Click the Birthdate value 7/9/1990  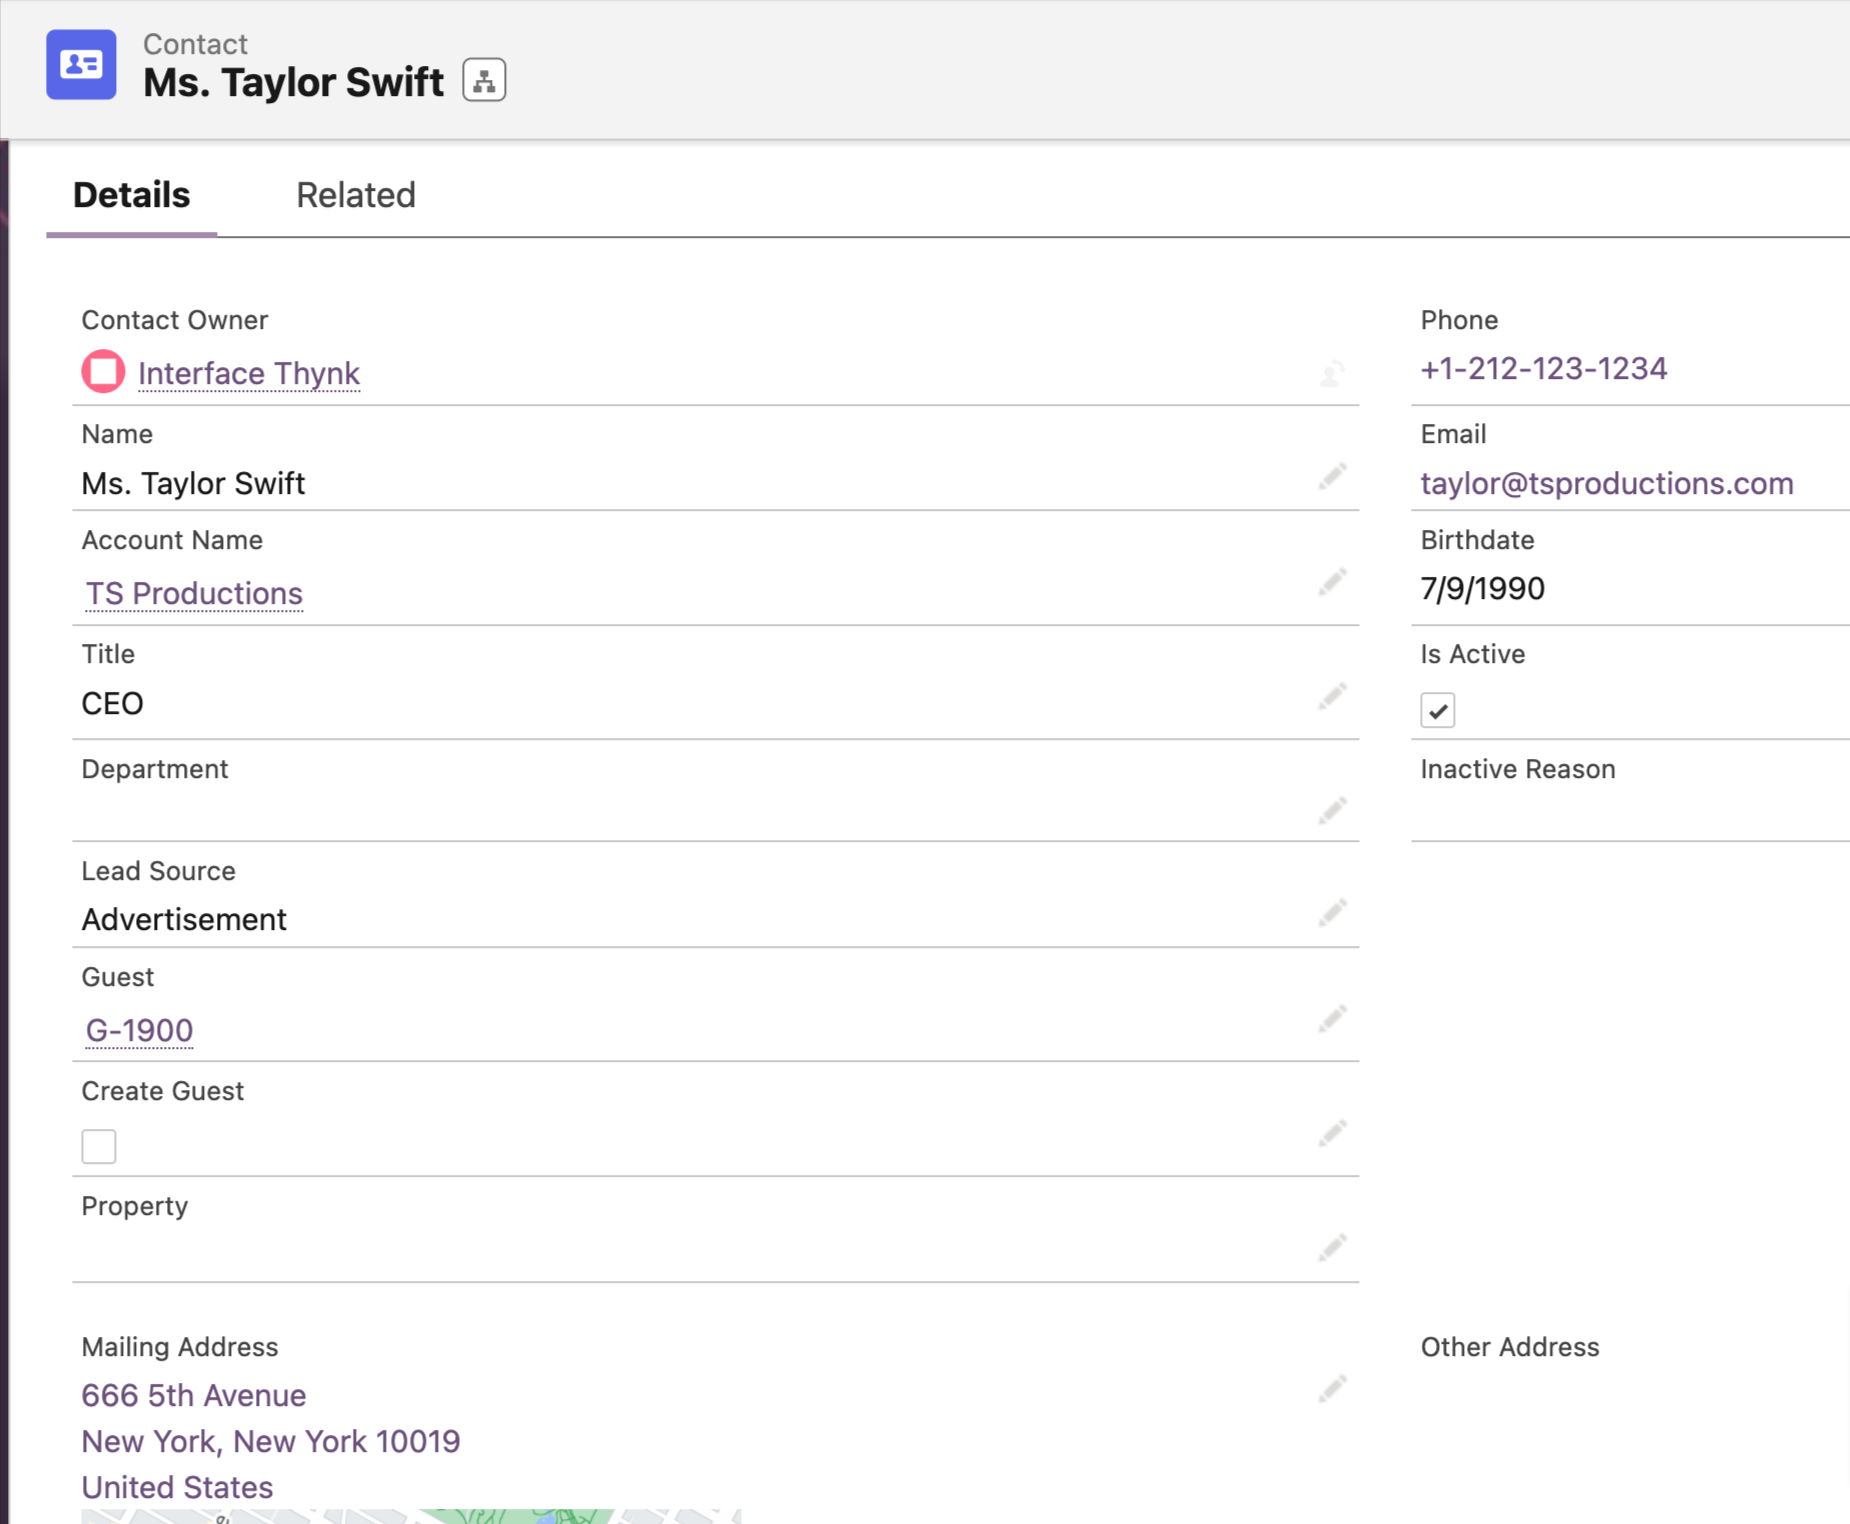click(x=1483, y=588)
